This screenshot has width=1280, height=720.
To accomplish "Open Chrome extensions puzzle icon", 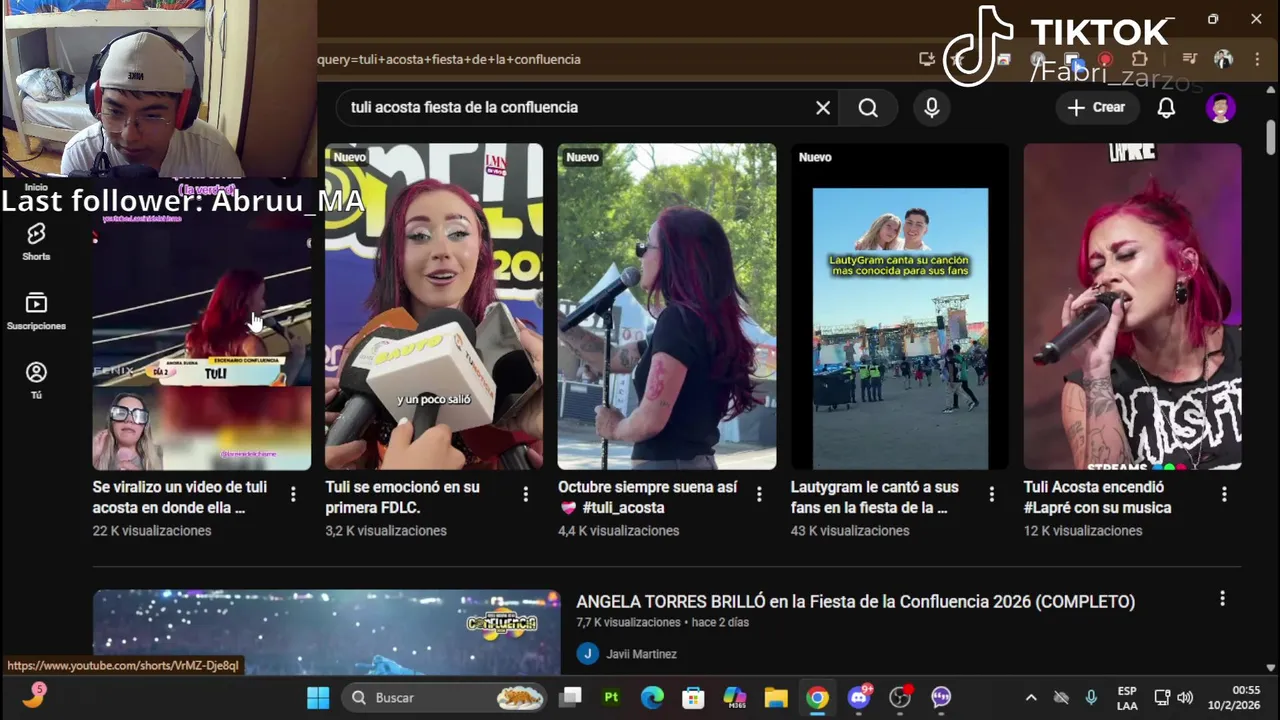I will (1139, 59).
